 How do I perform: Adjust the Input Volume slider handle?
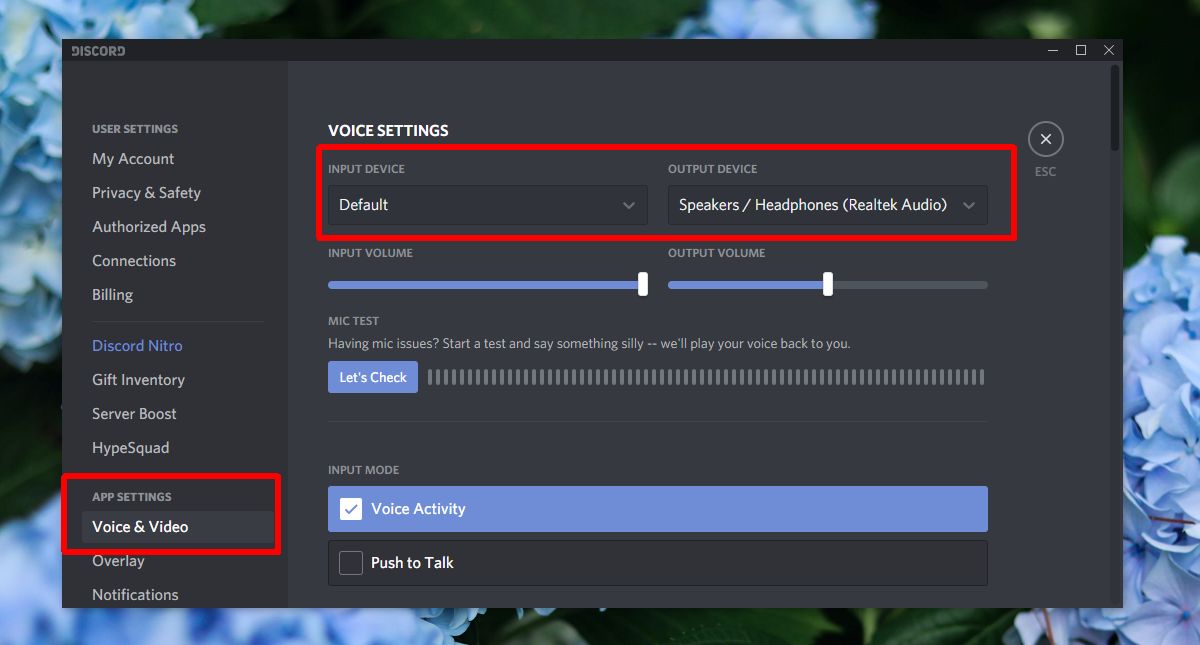point(643,285)
